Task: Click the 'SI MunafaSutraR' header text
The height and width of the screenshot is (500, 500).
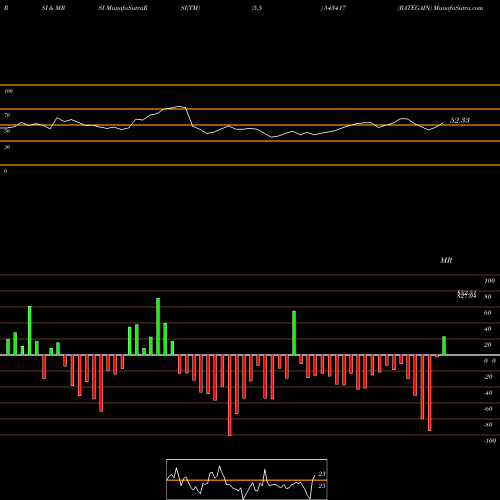Action: tap(123, 8)
